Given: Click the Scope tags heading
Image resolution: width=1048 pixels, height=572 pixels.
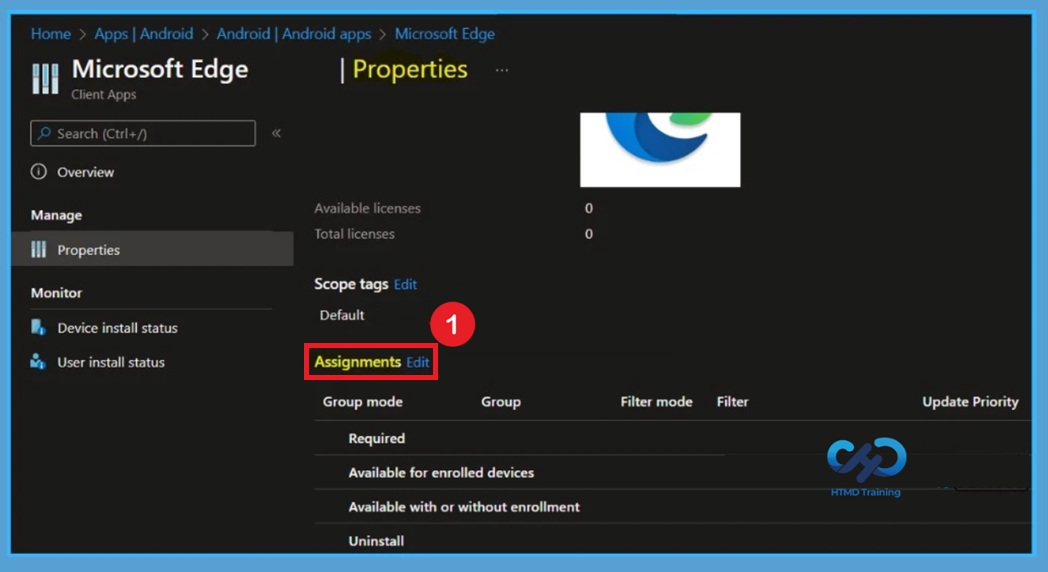Looking at the screenshot, I should pos(351,284).
